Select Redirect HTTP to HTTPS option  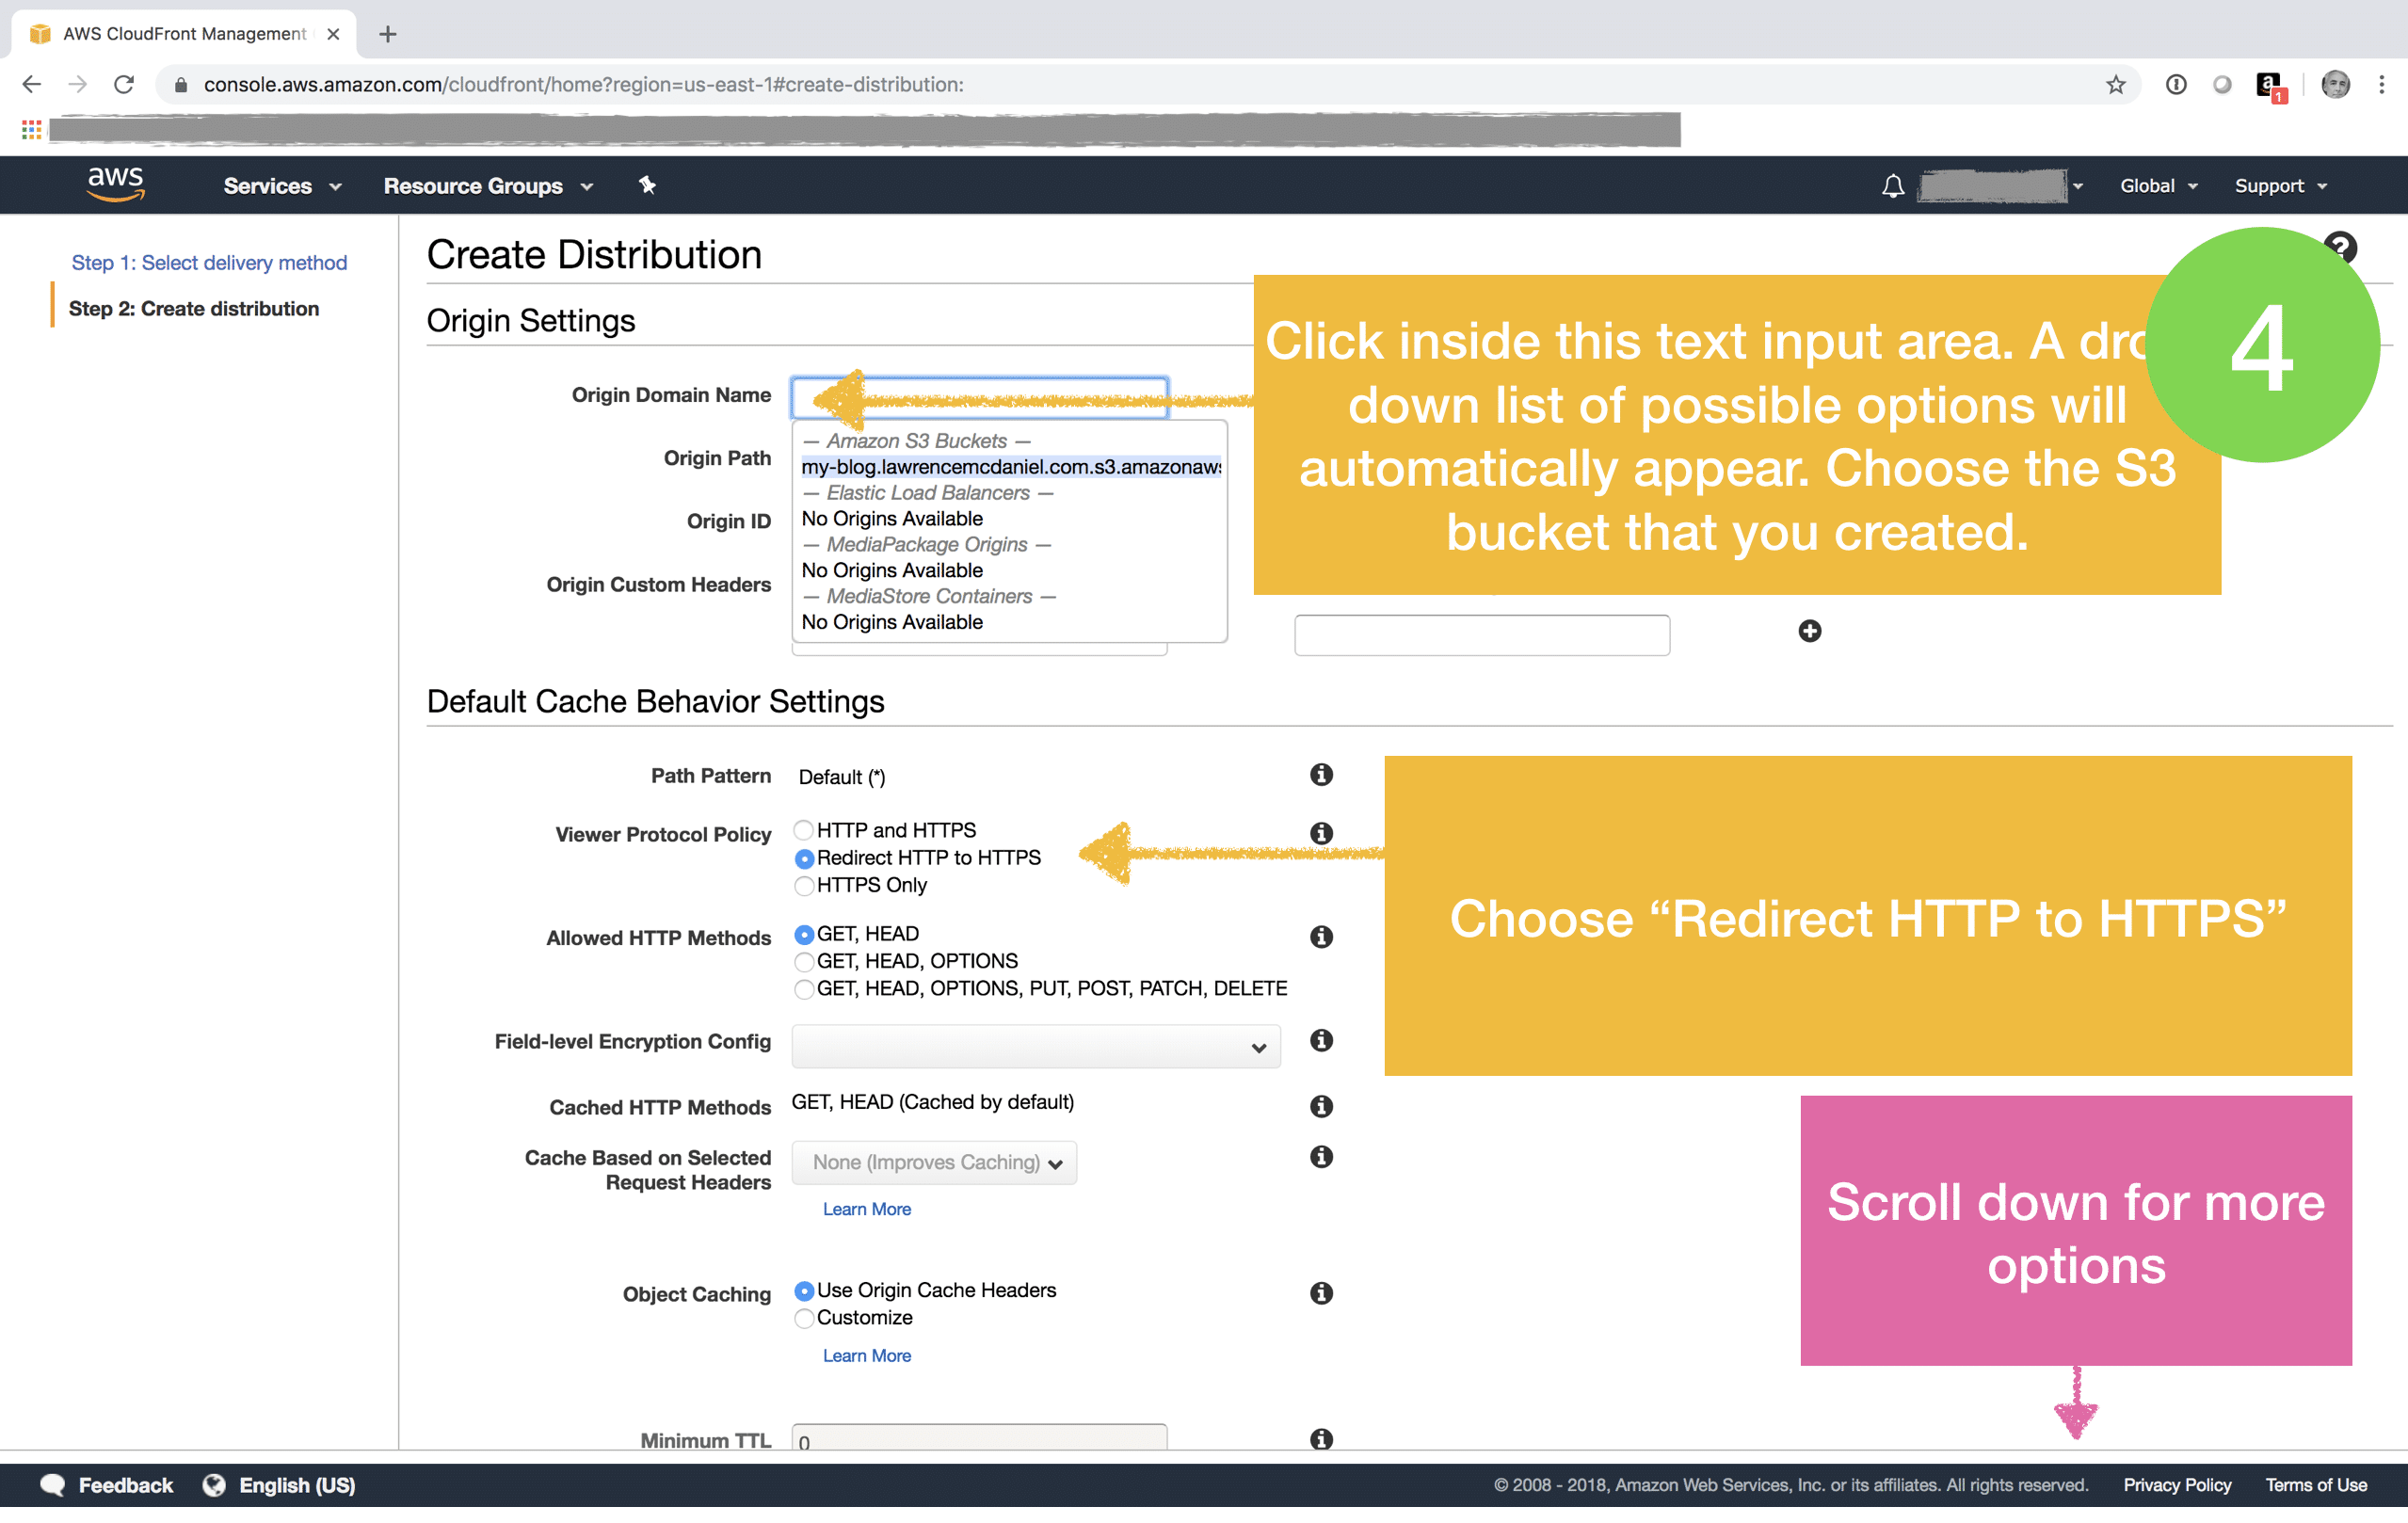point(803,858)
